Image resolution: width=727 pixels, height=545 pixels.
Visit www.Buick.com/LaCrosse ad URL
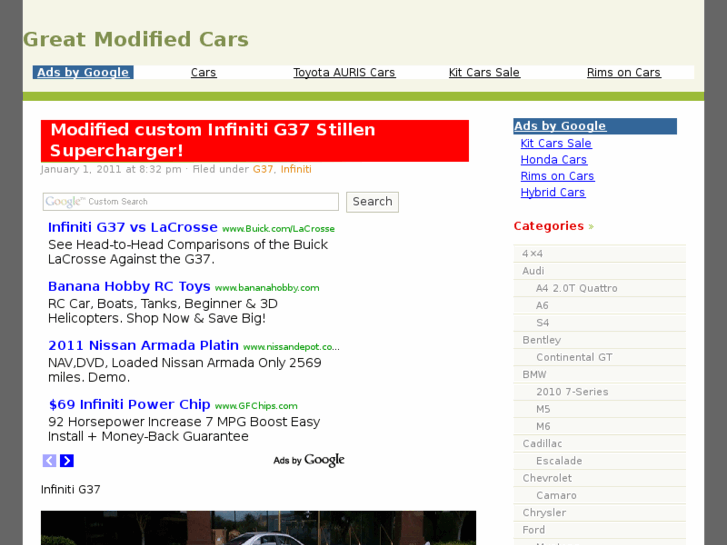click(x=278, y=229)
